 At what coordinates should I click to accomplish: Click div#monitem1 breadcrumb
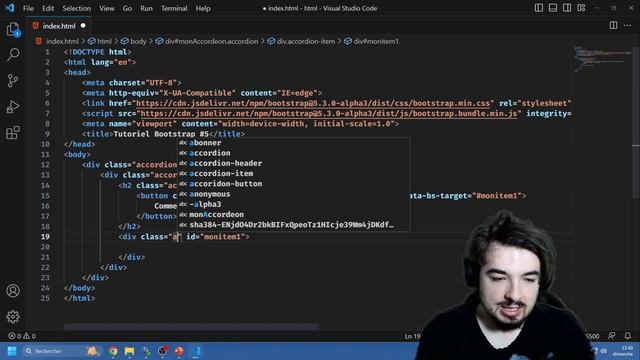[x=376, y=41]
